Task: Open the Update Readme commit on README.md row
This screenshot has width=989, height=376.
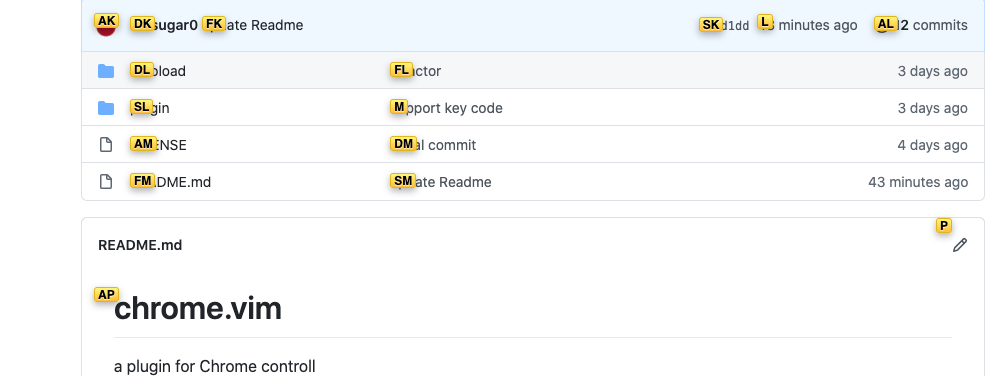Action: coord(441,182)
